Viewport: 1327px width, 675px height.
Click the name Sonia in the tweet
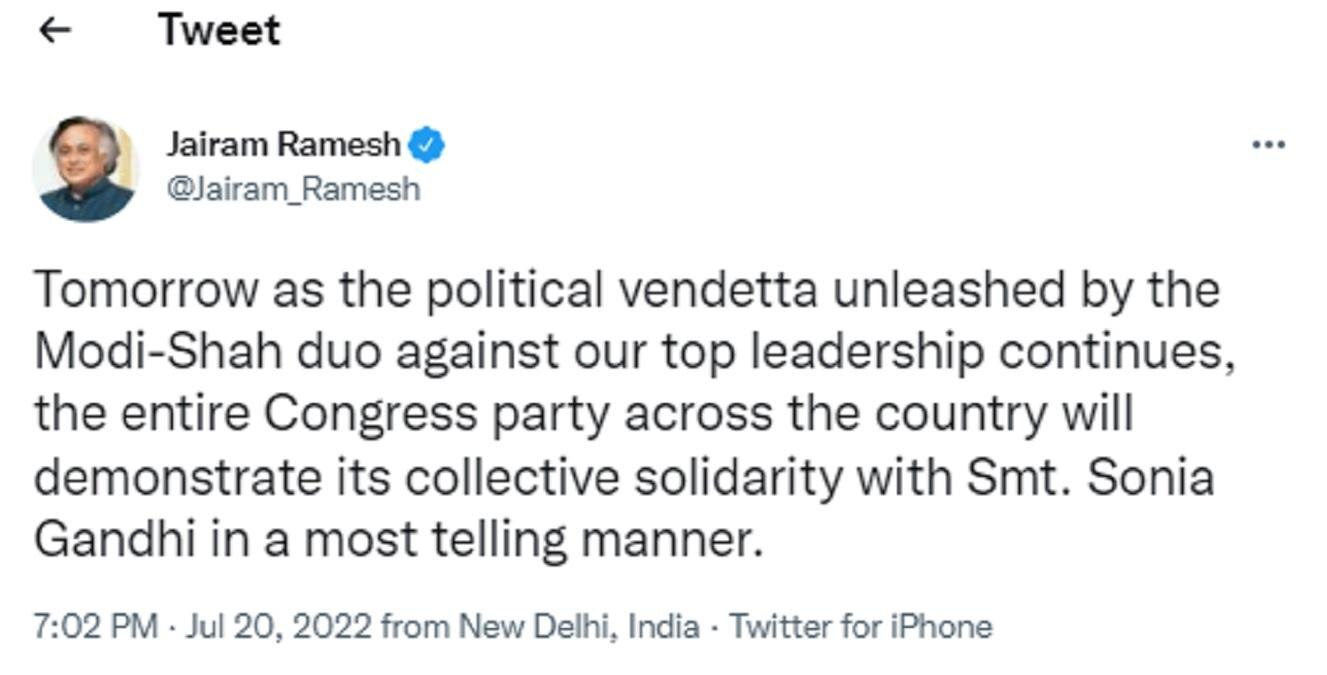[1150, 478]
